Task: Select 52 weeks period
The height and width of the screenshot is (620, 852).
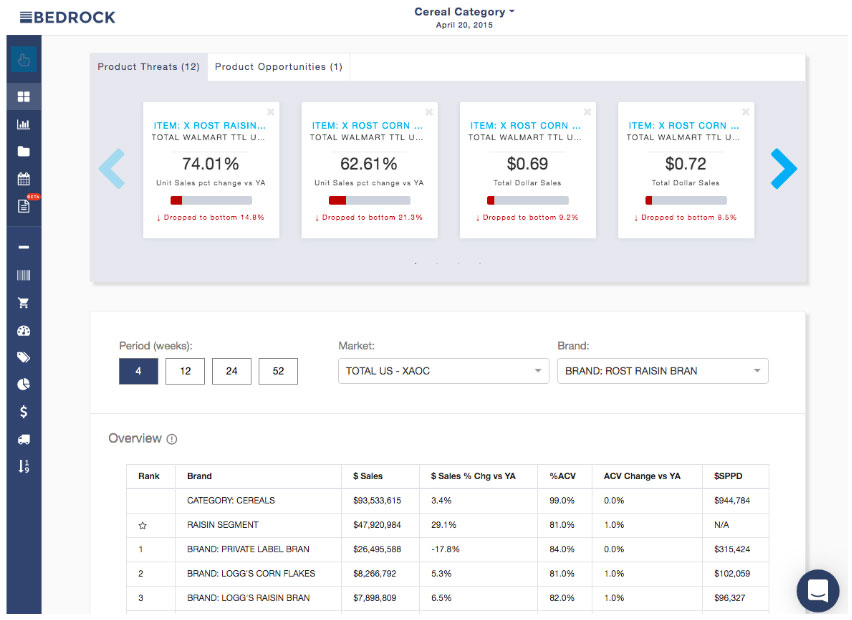Action: coord(278,371)
